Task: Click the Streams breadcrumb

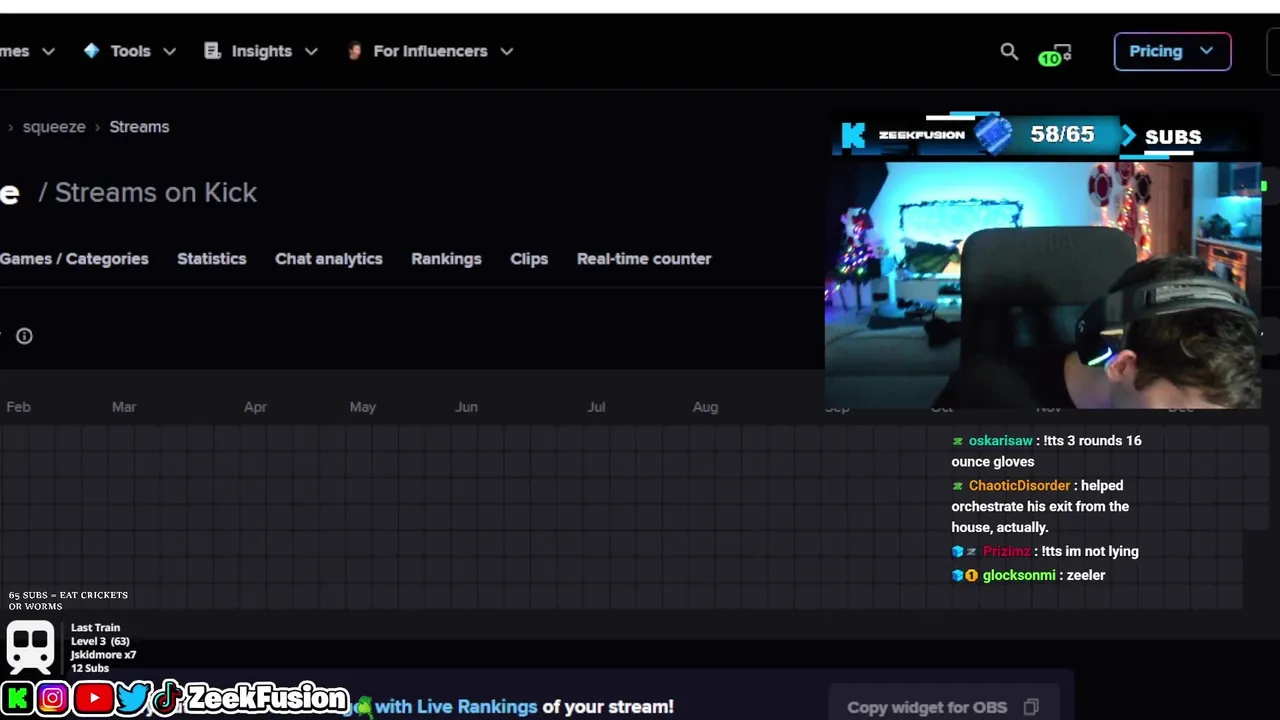Action: pyautogui.click(x=139, y=127)
